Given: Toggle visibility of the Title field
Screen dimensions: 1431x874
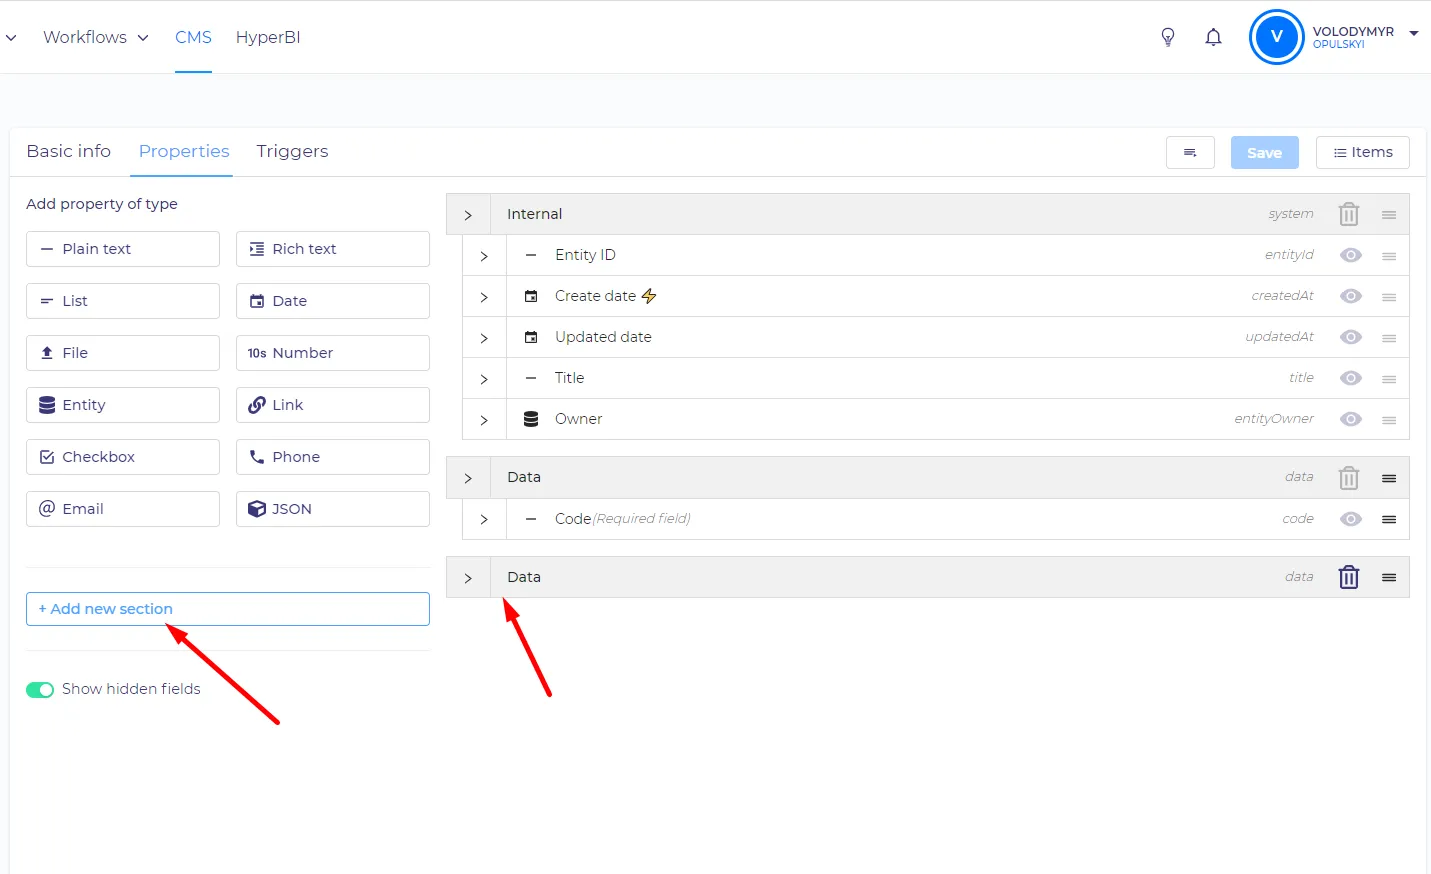Looking at the screenshot, I should (x=1351, y=378).
